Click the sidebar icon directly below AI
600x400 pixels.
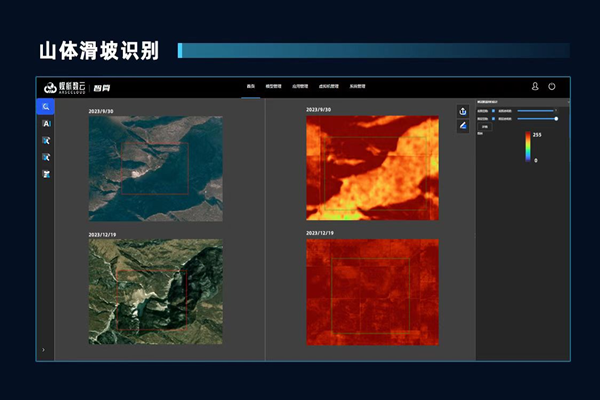pos(46,140)
